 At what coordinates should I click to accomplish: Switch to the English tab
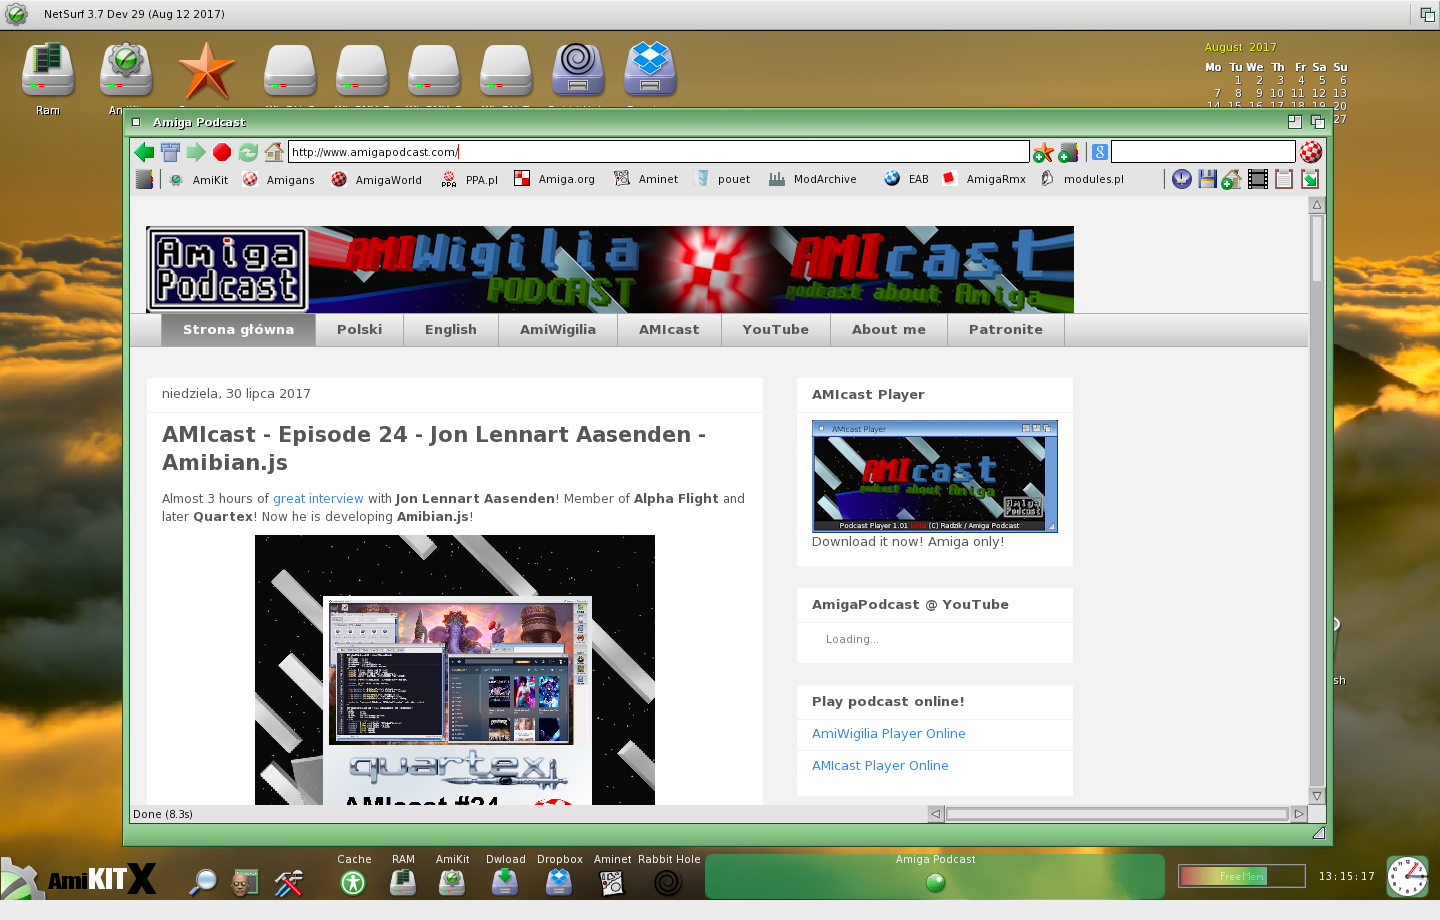pyautogui.click(x=451, y=330)
